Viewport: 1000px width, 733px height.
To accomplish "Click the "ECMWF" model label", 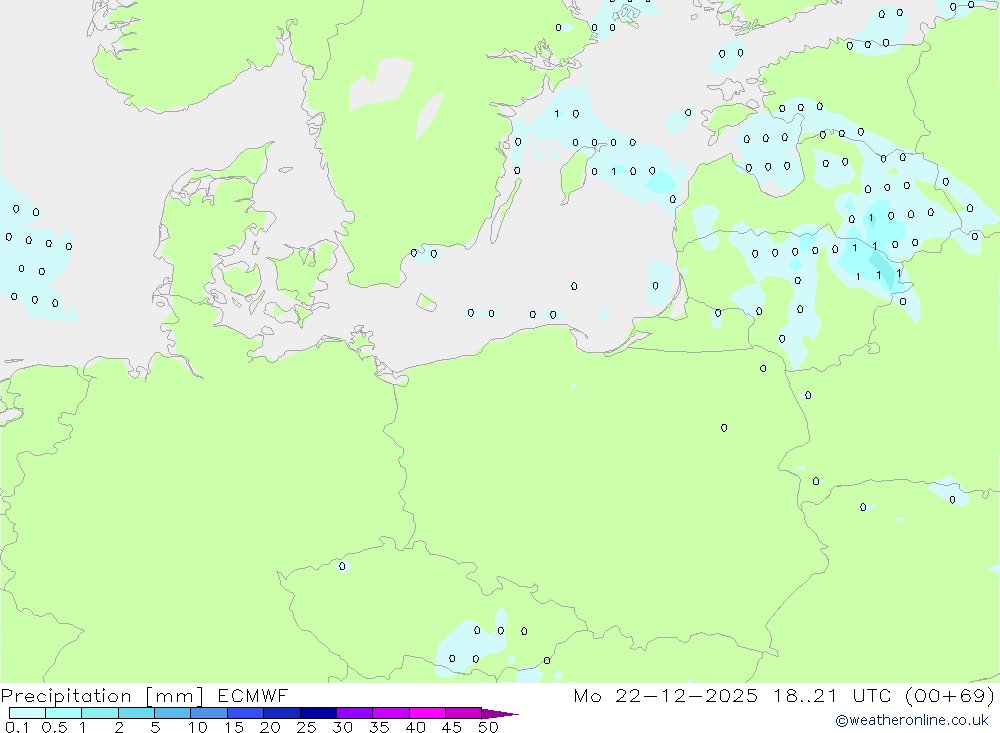I will click(253, 695).
